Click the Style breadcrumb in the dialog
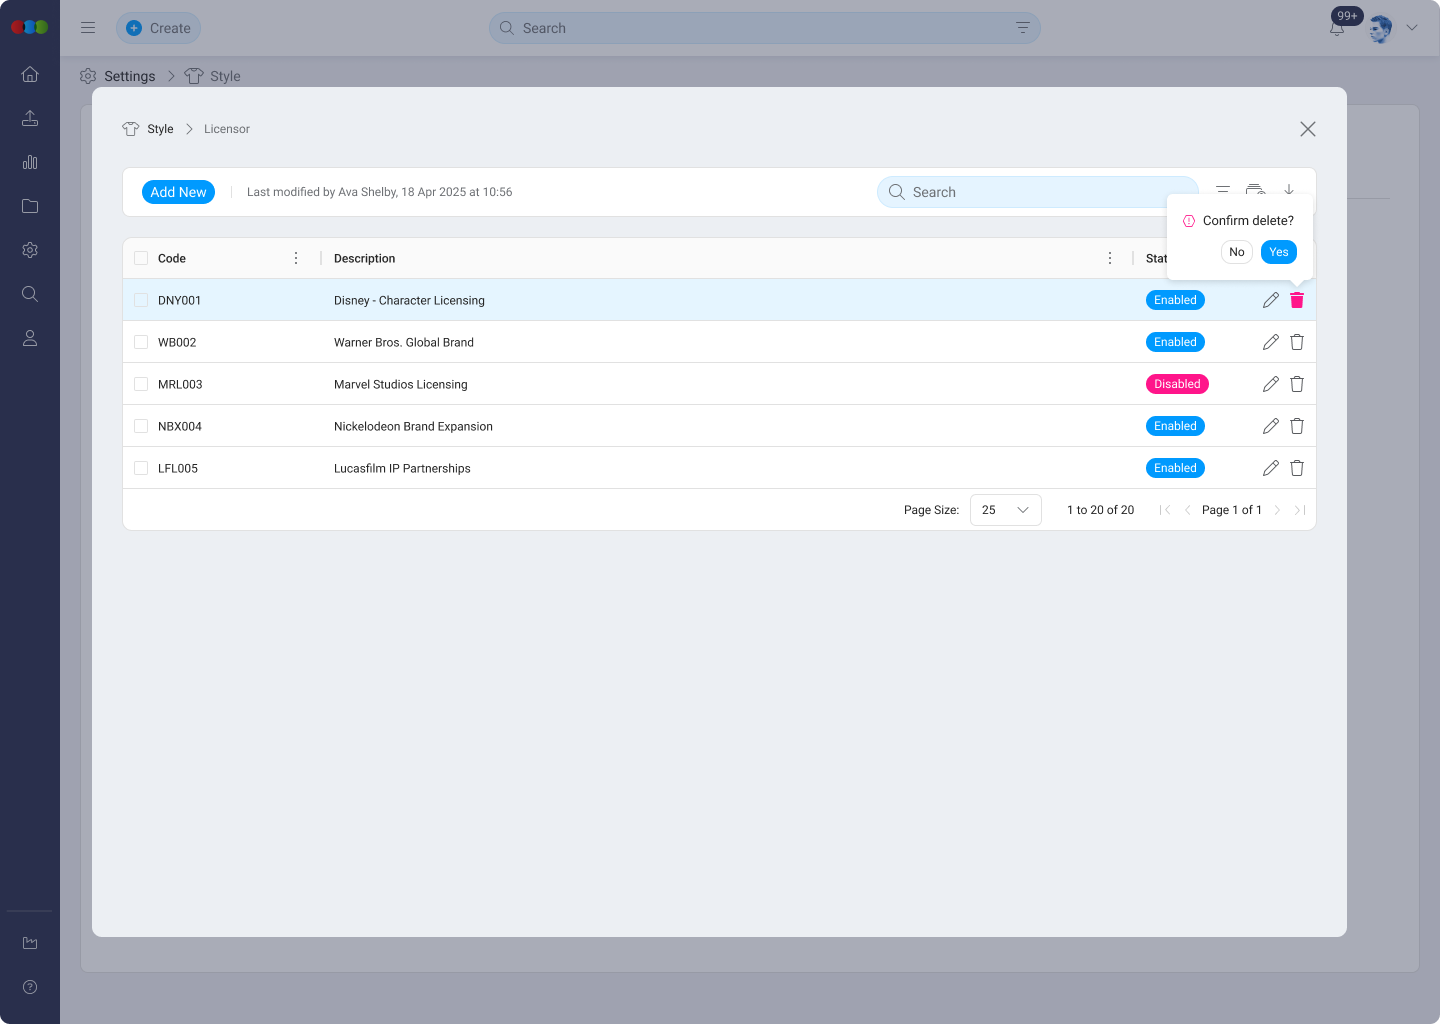1440x1024 pixels. pos(160,129)
